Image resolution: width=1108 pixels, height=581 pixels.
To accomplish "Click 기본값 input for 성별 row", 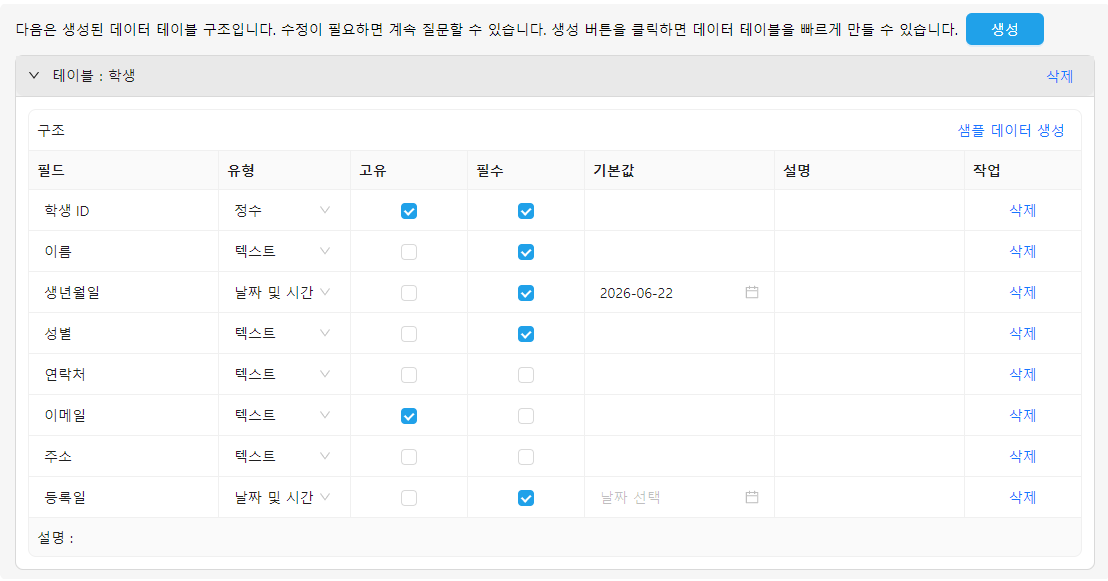I will [679, 333].
